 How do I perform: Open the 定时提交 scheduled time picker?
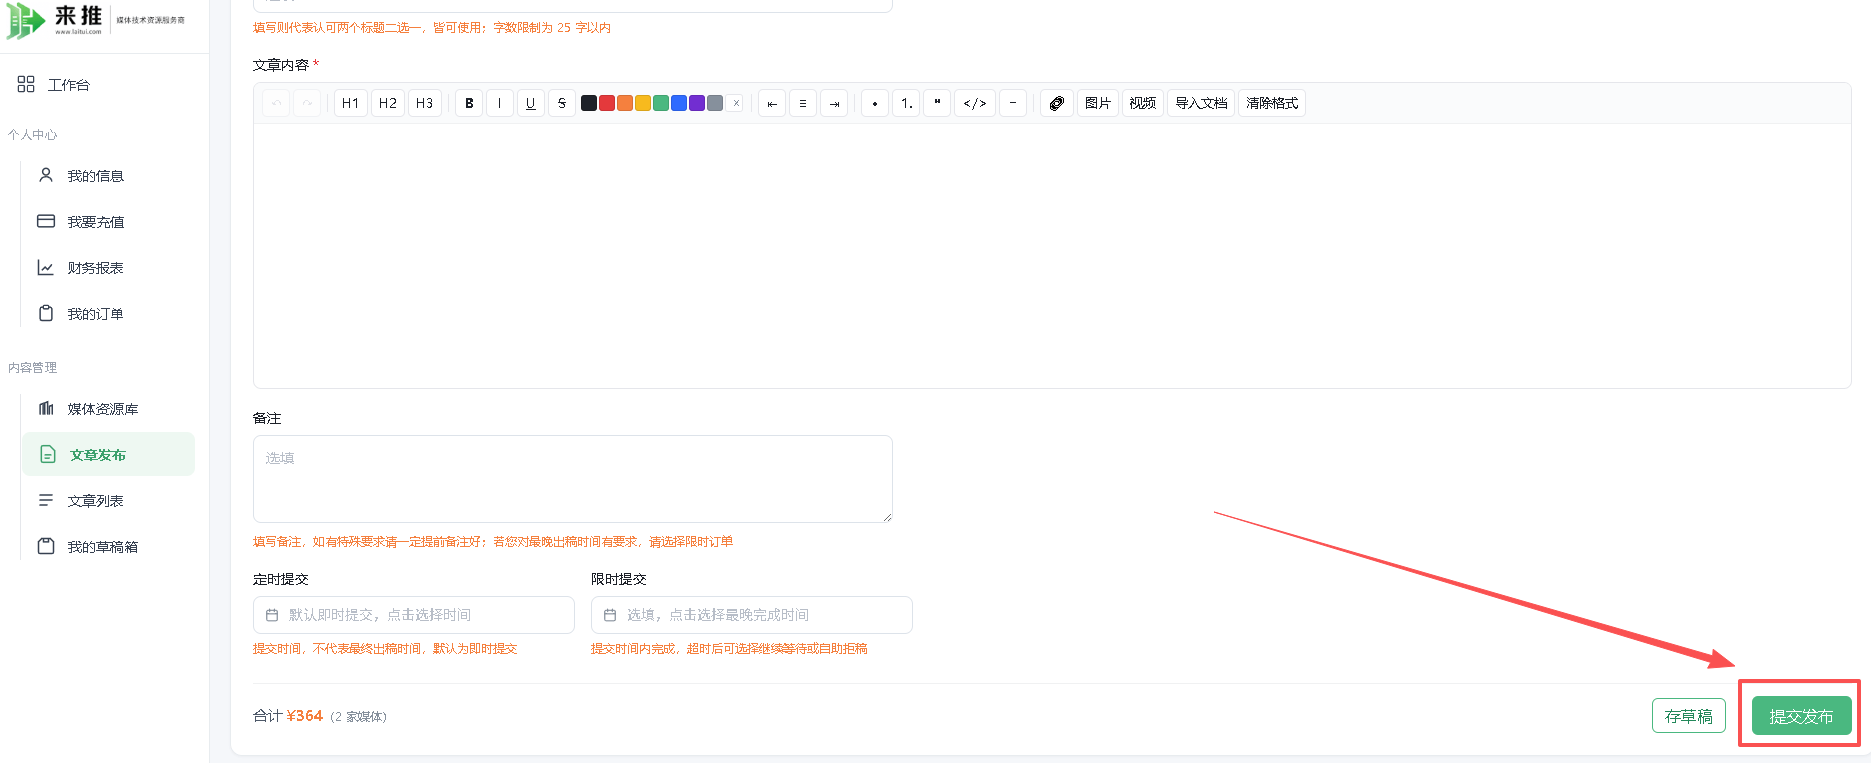pyautogui.click(x=414, y=615)
